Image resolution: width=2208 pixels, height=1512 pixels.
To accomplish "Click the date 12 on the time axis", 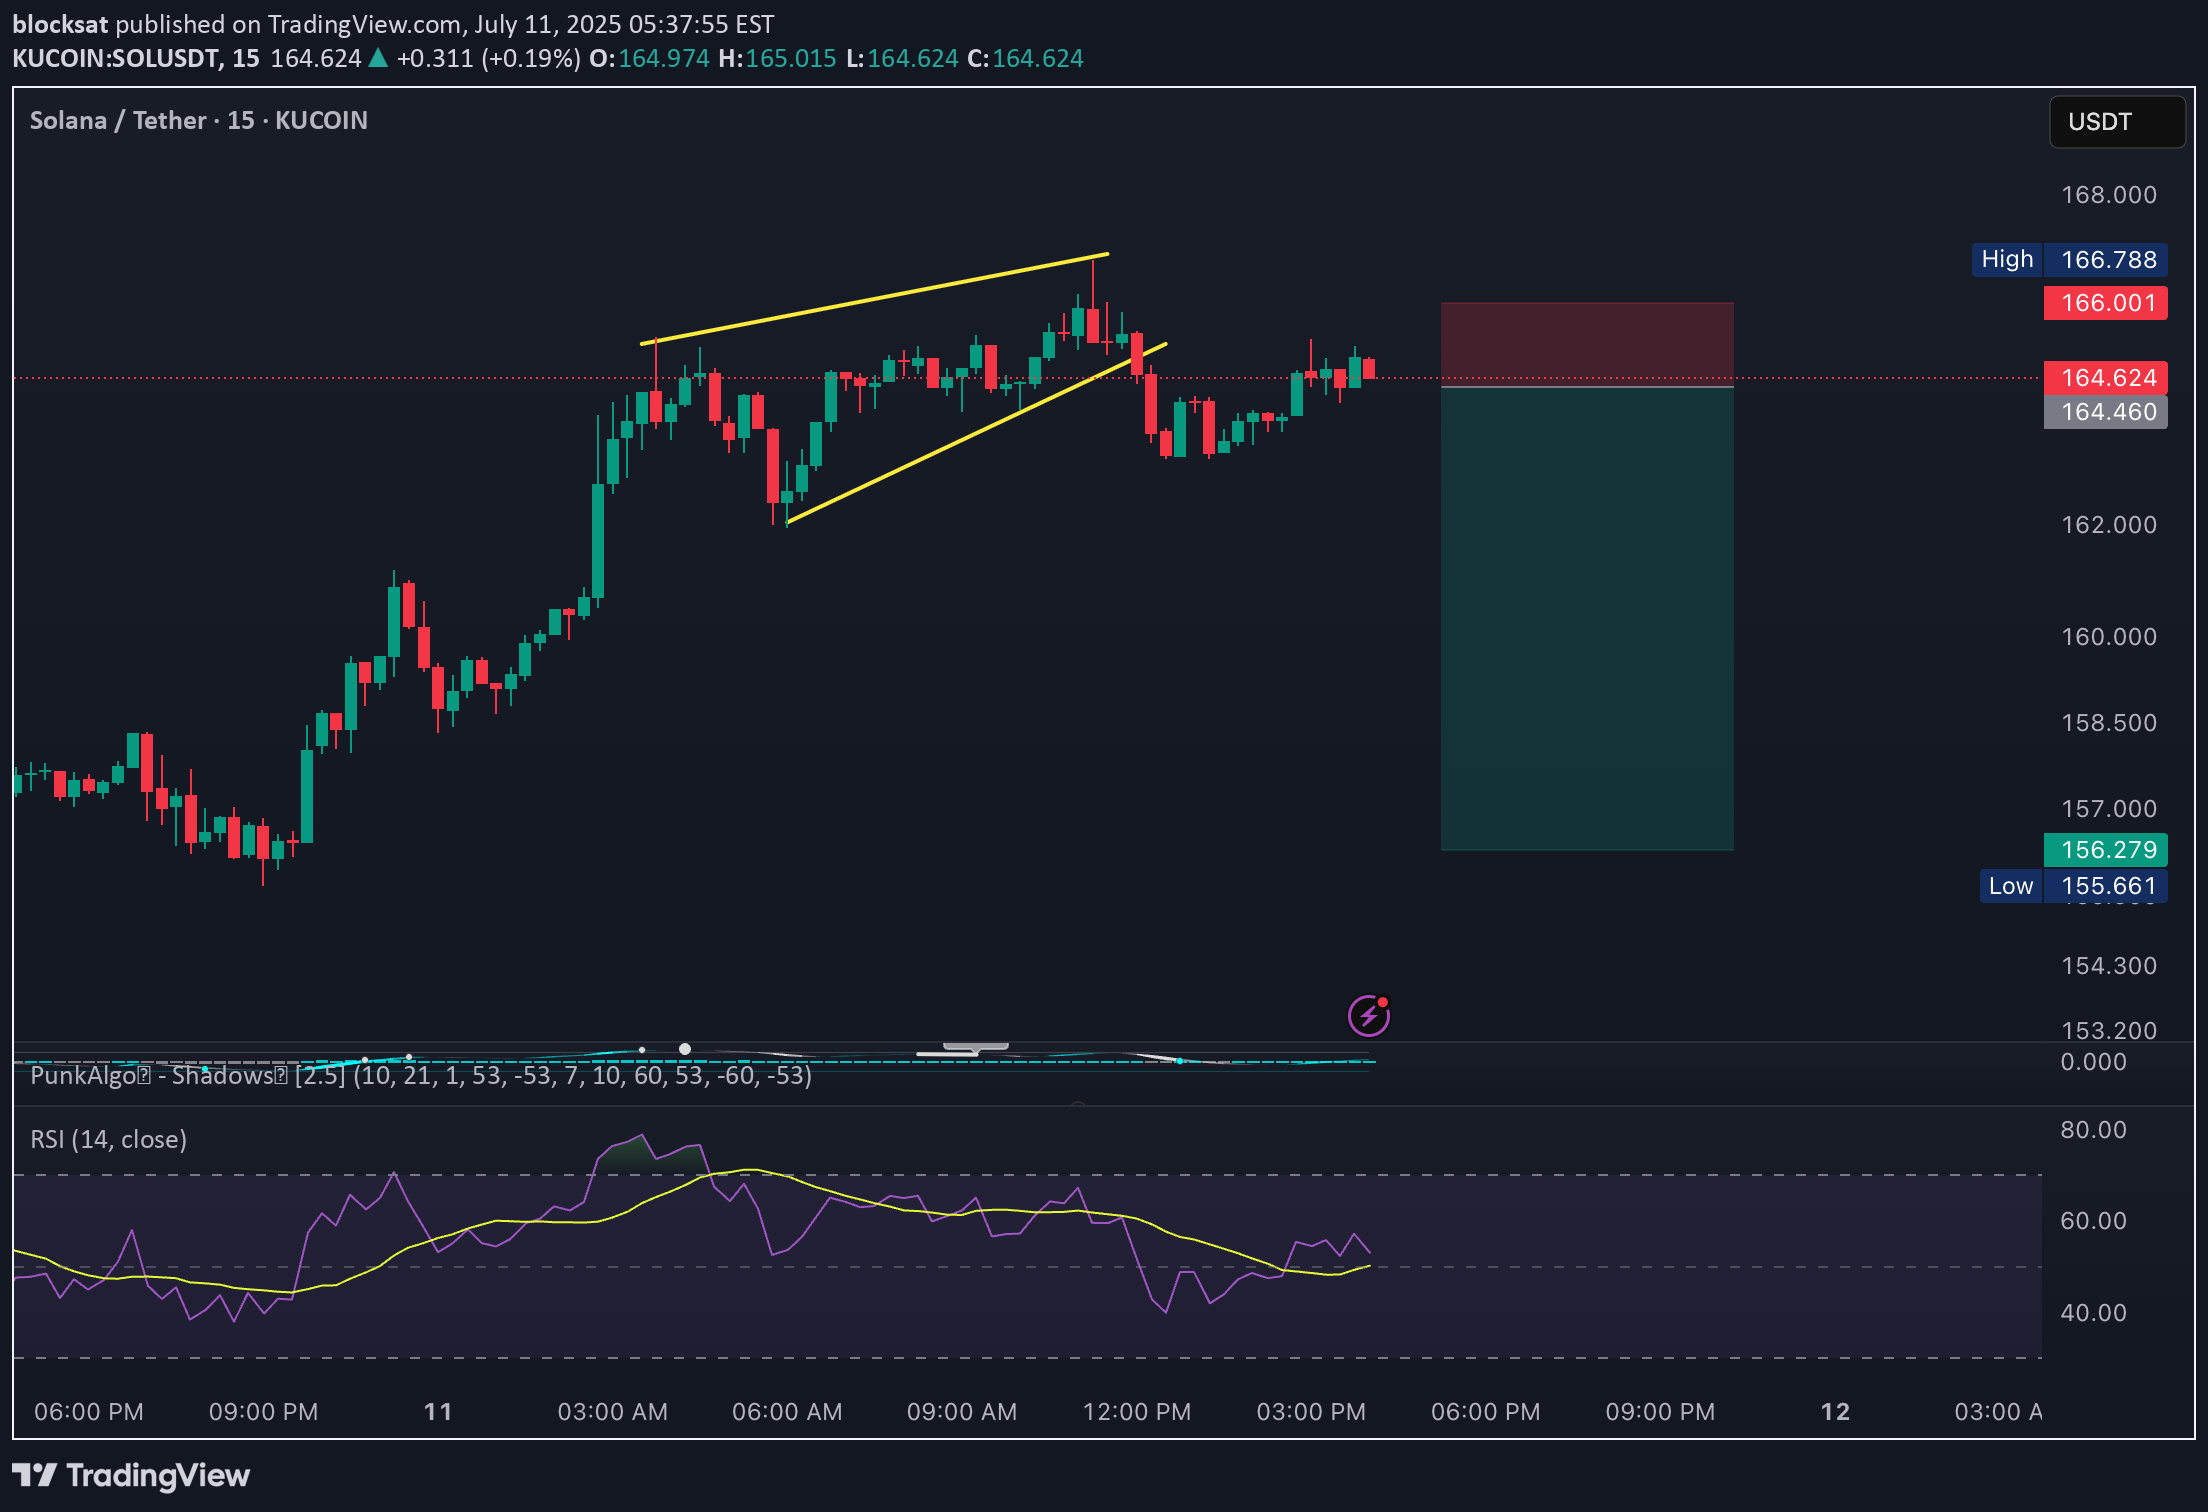I will pos(1835,1412).
